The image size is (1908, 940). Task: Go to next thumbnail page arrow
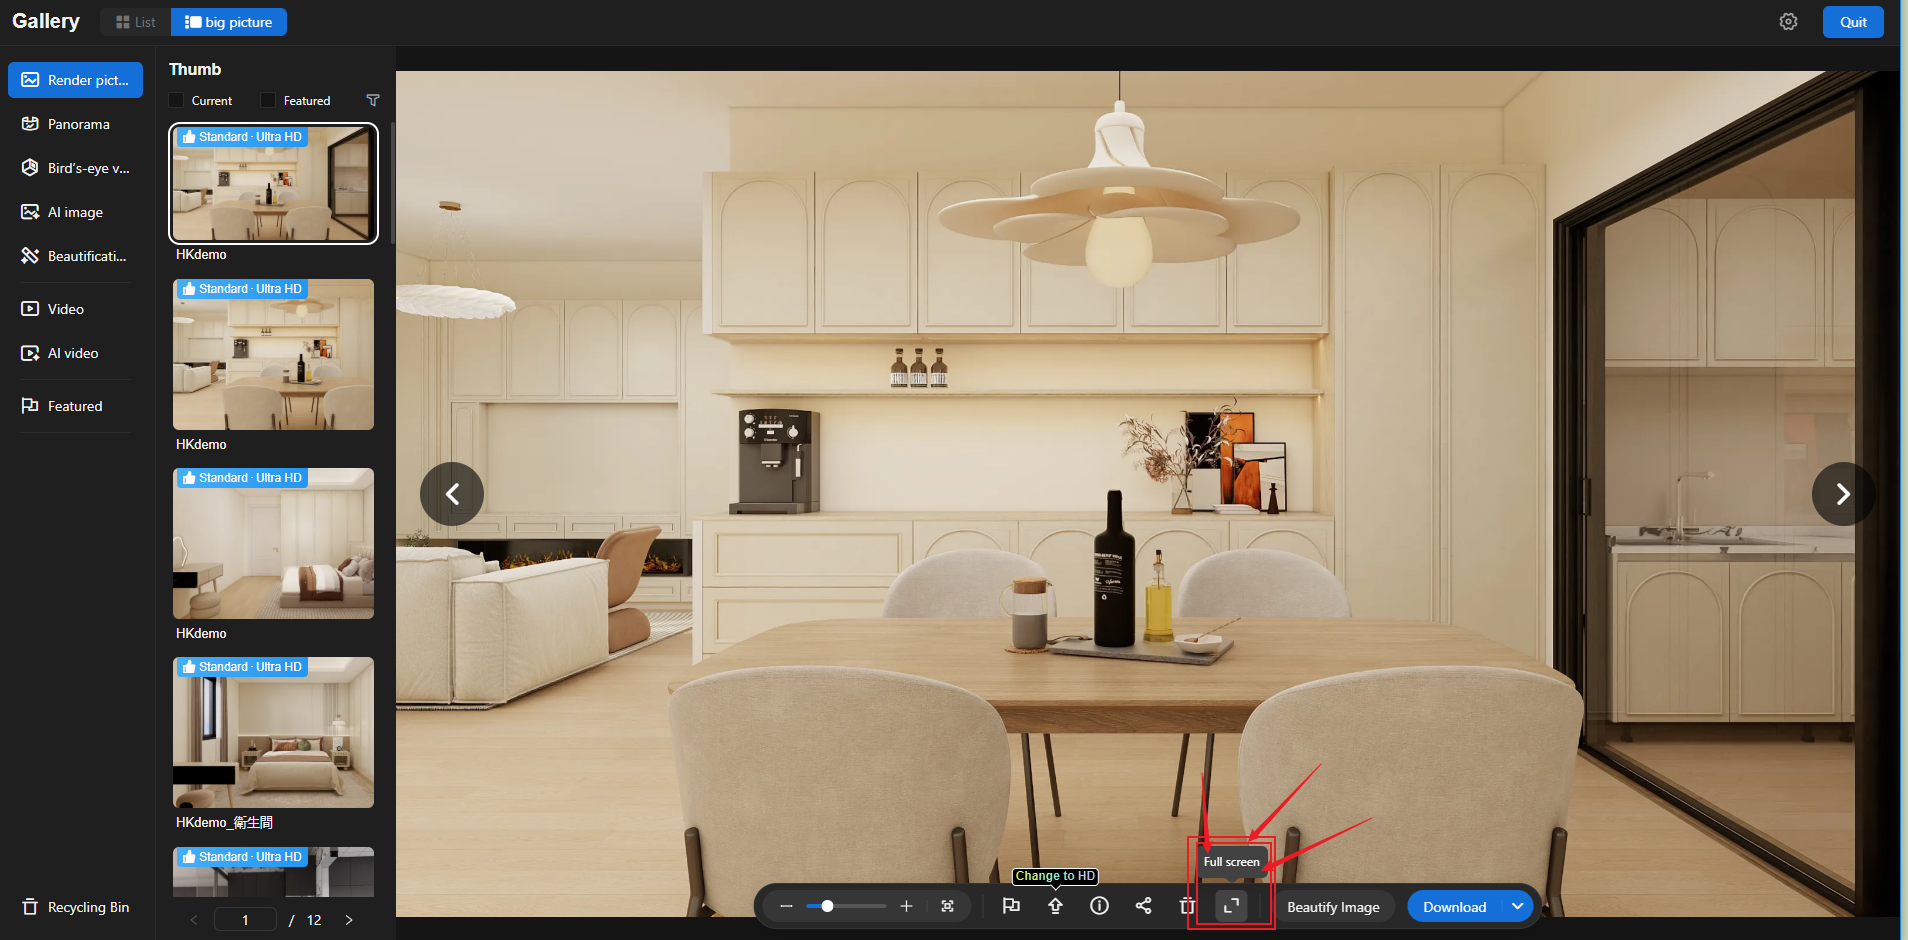(x=349, y=920)
